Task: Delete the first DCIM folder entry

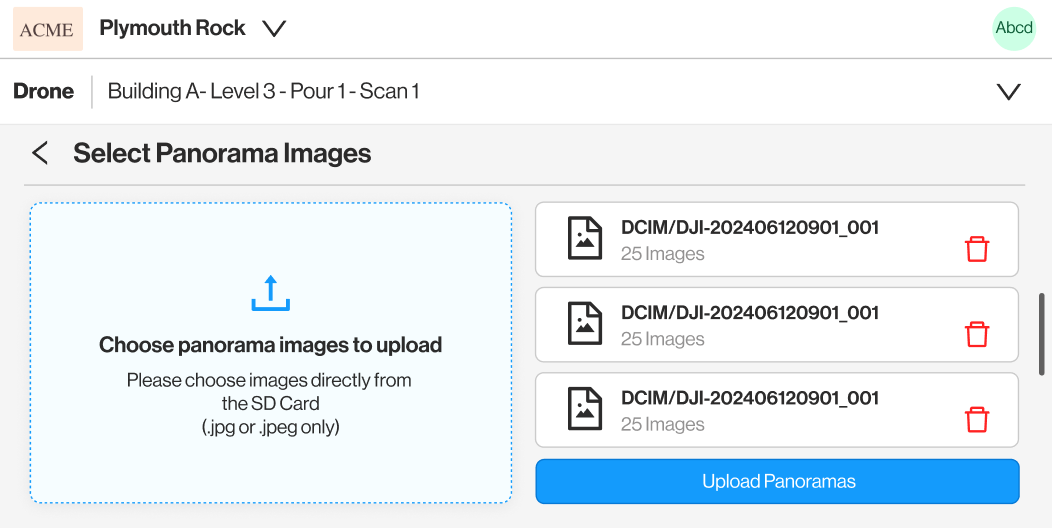Action: point(976,249)
